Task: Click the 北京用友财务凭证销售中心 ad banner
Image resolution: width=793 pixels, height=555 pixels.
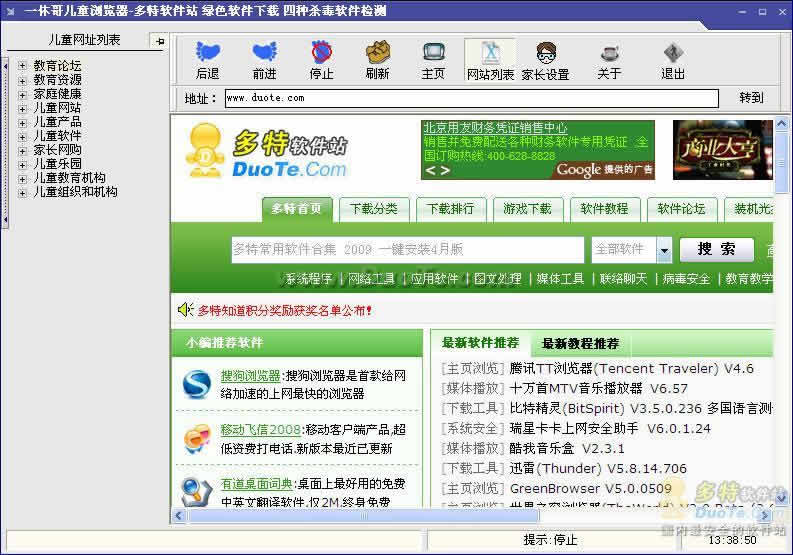Action: (x=538, y=150)
